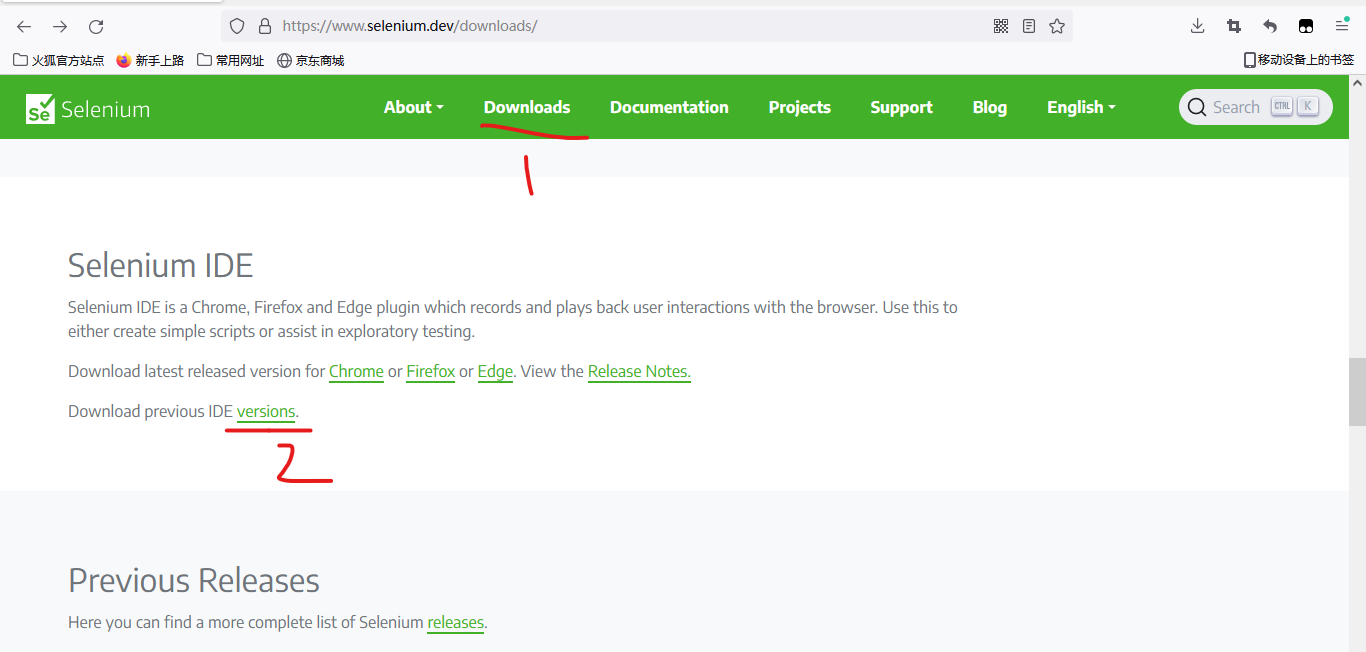
Task: Click the undo arrow icon in toolbar
Action: click(x=1270, y=26)
